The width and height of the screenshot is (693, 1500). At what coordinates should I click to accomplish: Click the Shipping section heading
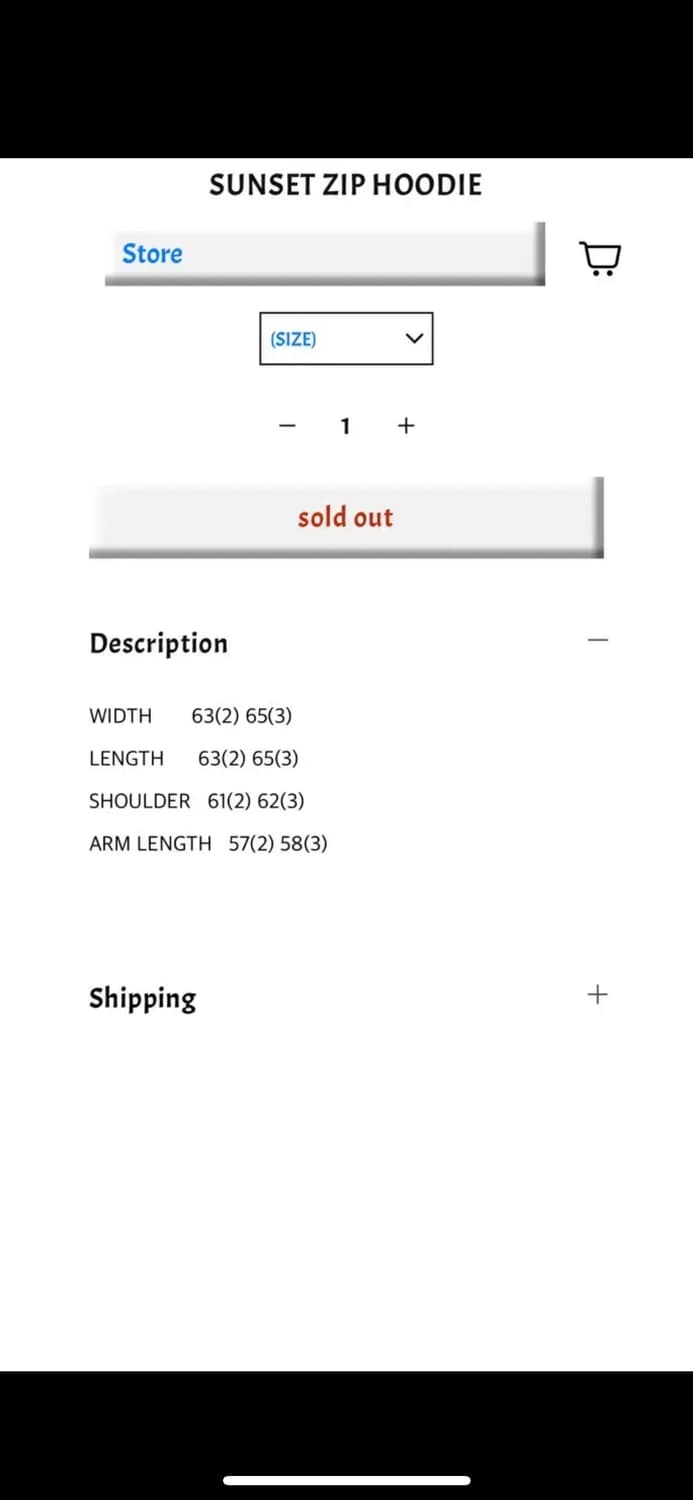[142, 998]
